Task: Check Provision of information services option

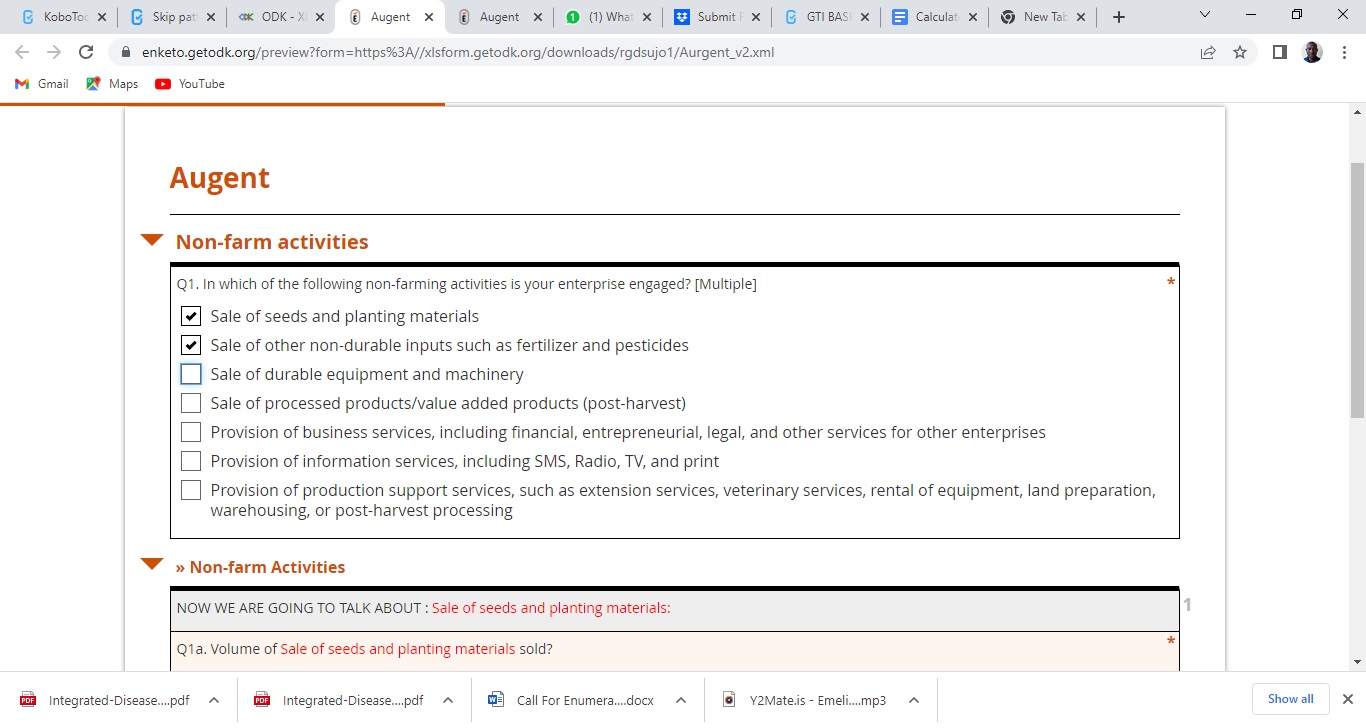Action: pos(191,460)
